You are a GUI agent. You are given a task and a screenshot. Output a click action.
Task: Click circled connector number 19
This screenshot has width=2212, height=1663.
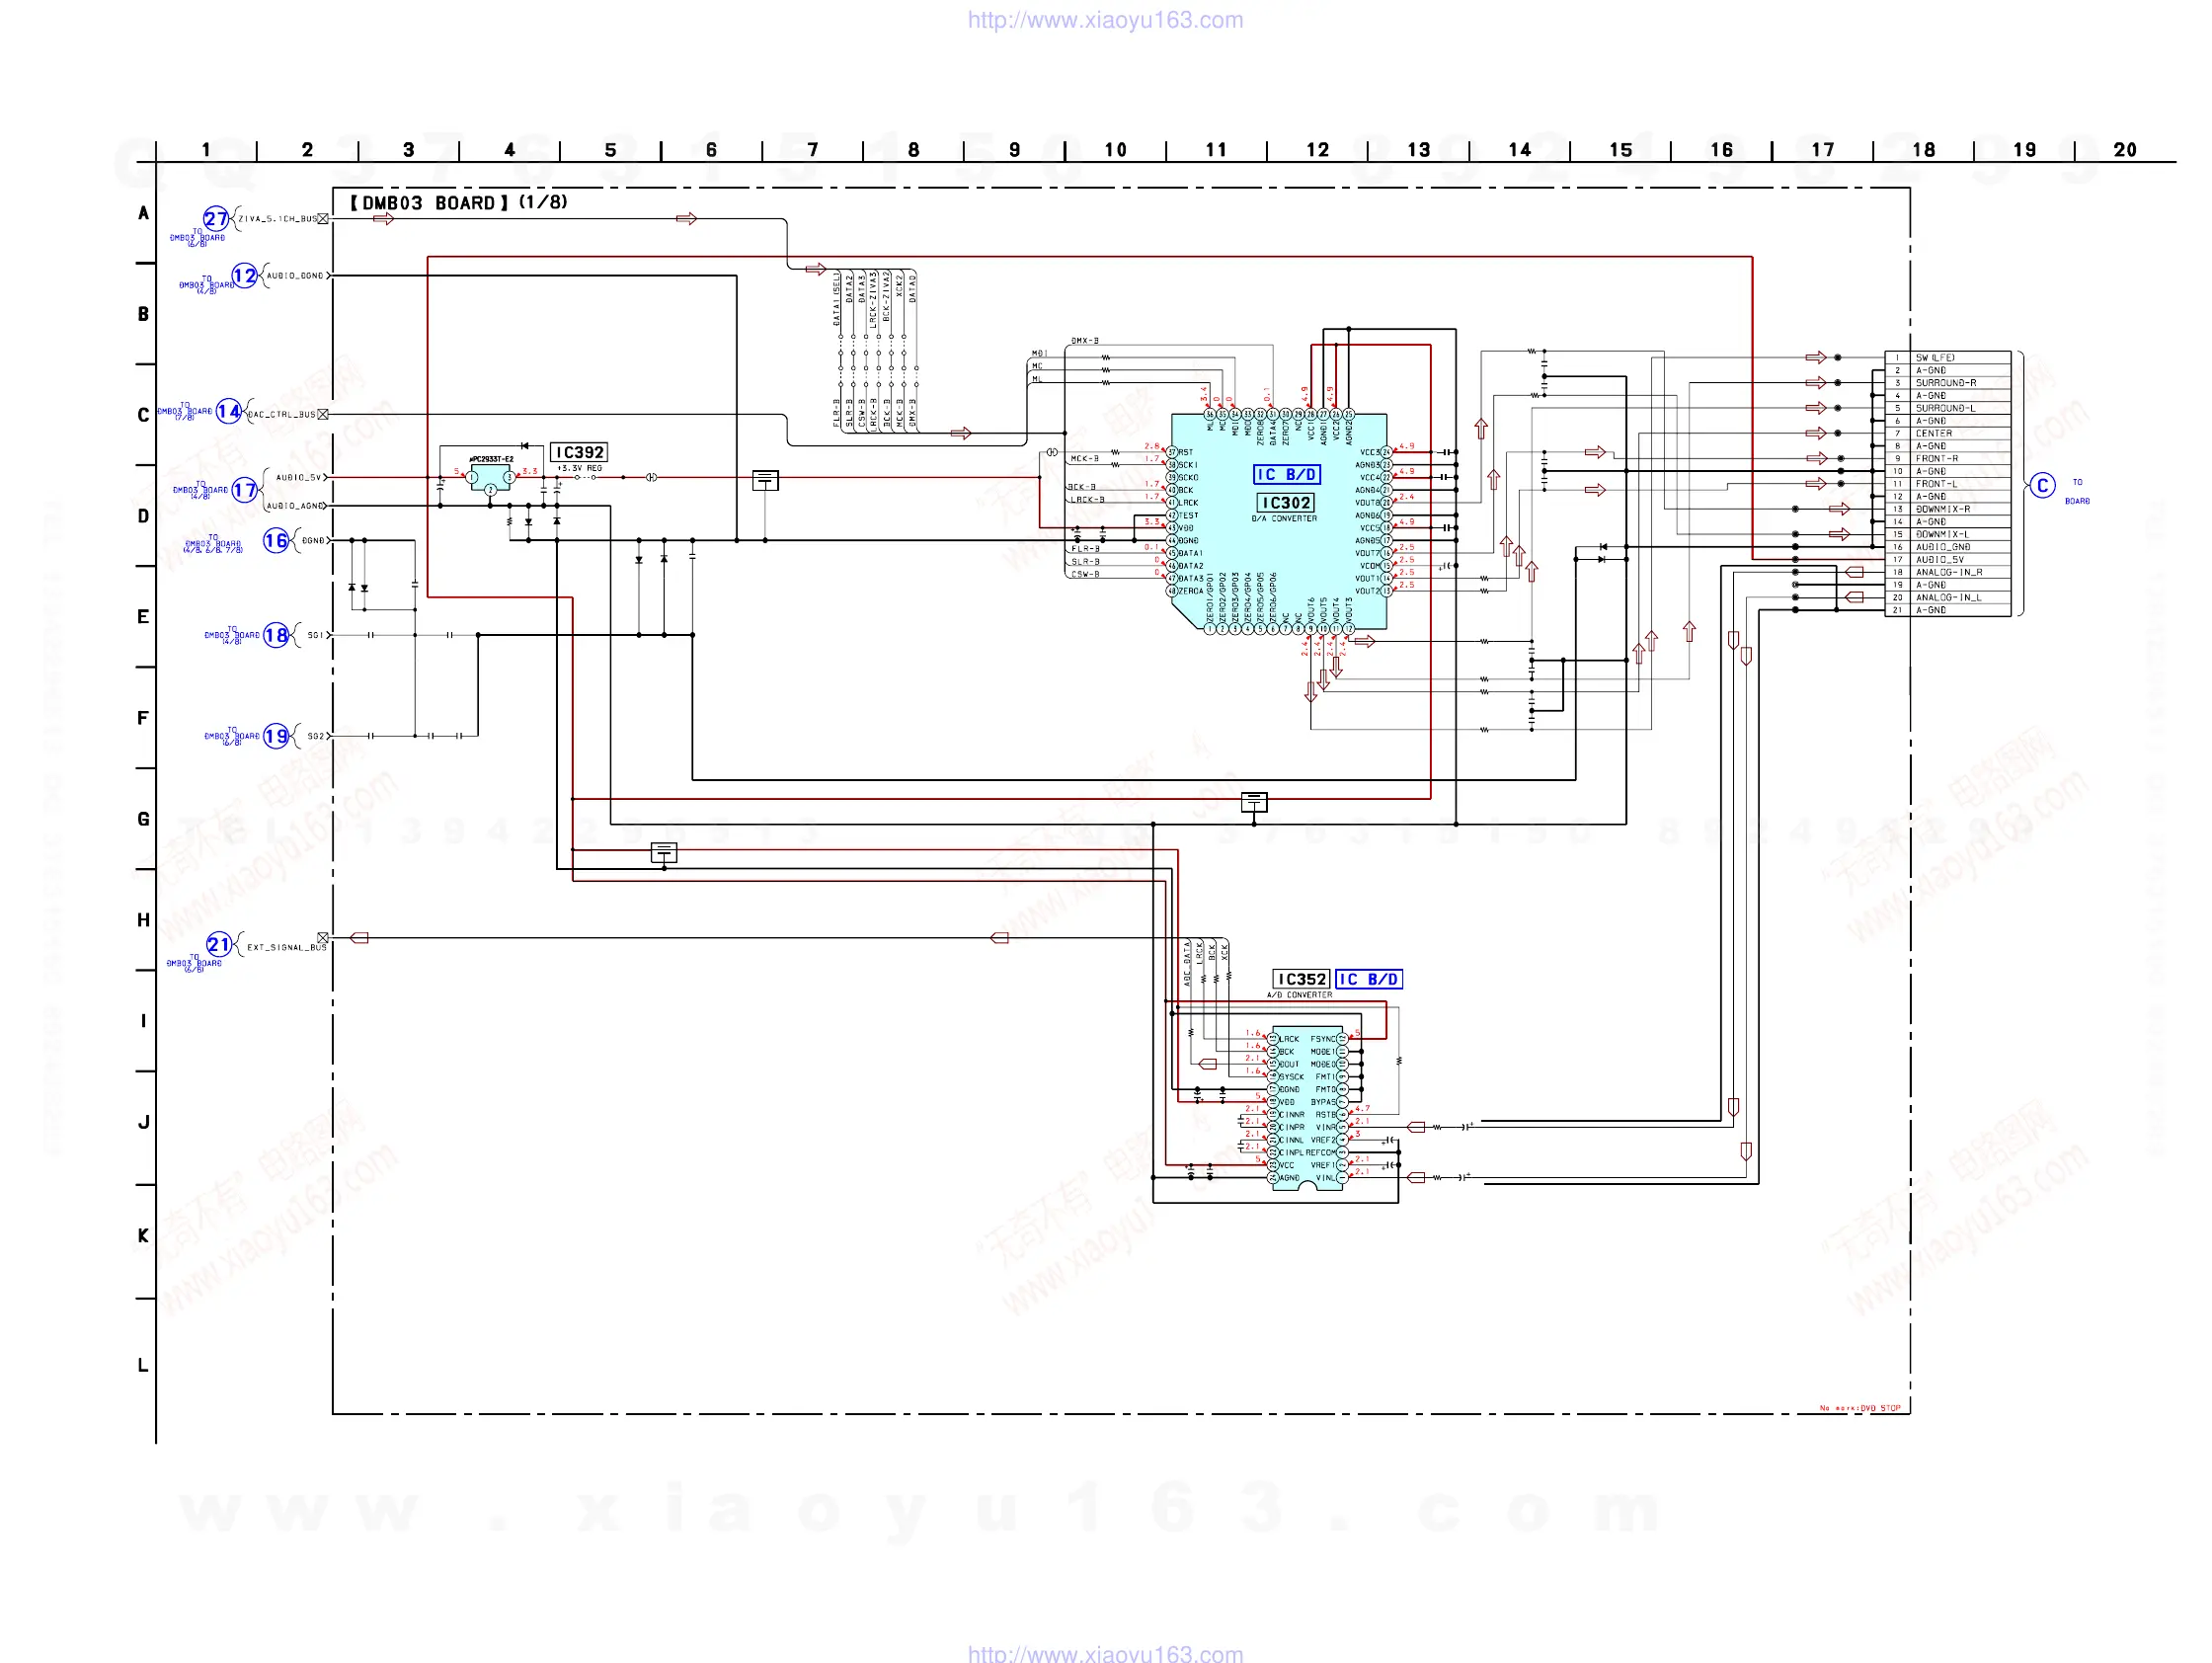pyautogui.click(x=276, y=736)
